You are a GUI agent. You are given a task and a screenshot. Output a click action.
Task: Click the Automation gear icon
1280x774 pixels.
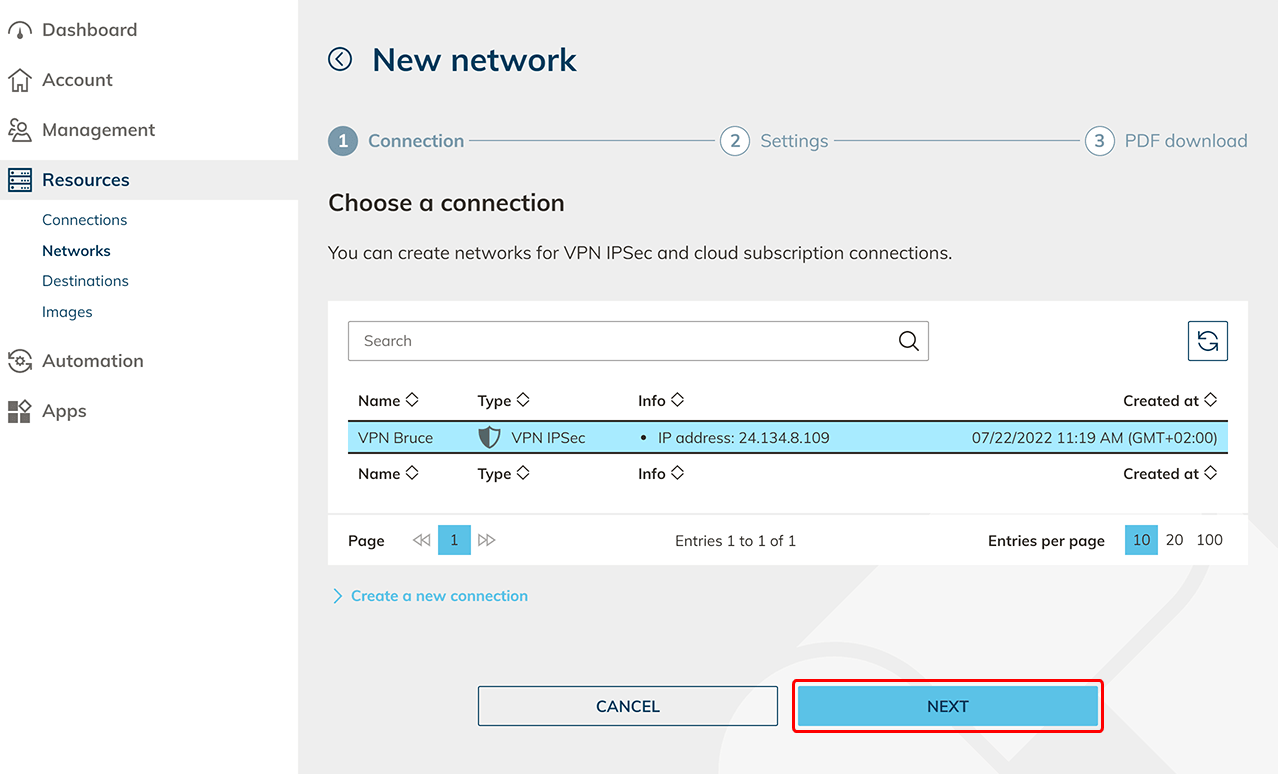click(x=19, y=361)
